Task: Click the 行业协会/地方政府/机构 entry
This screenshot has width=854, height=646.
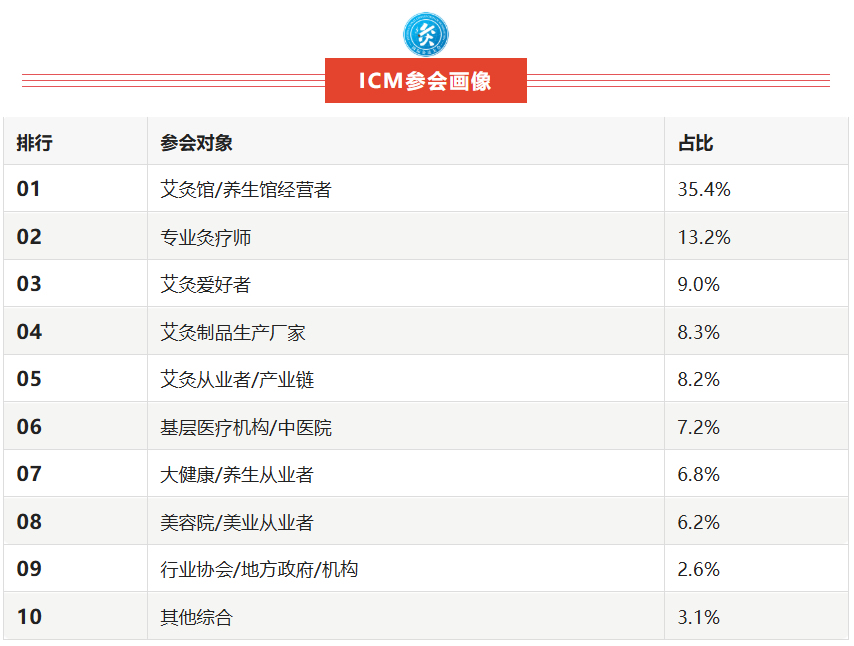Action: coord(259,570)
